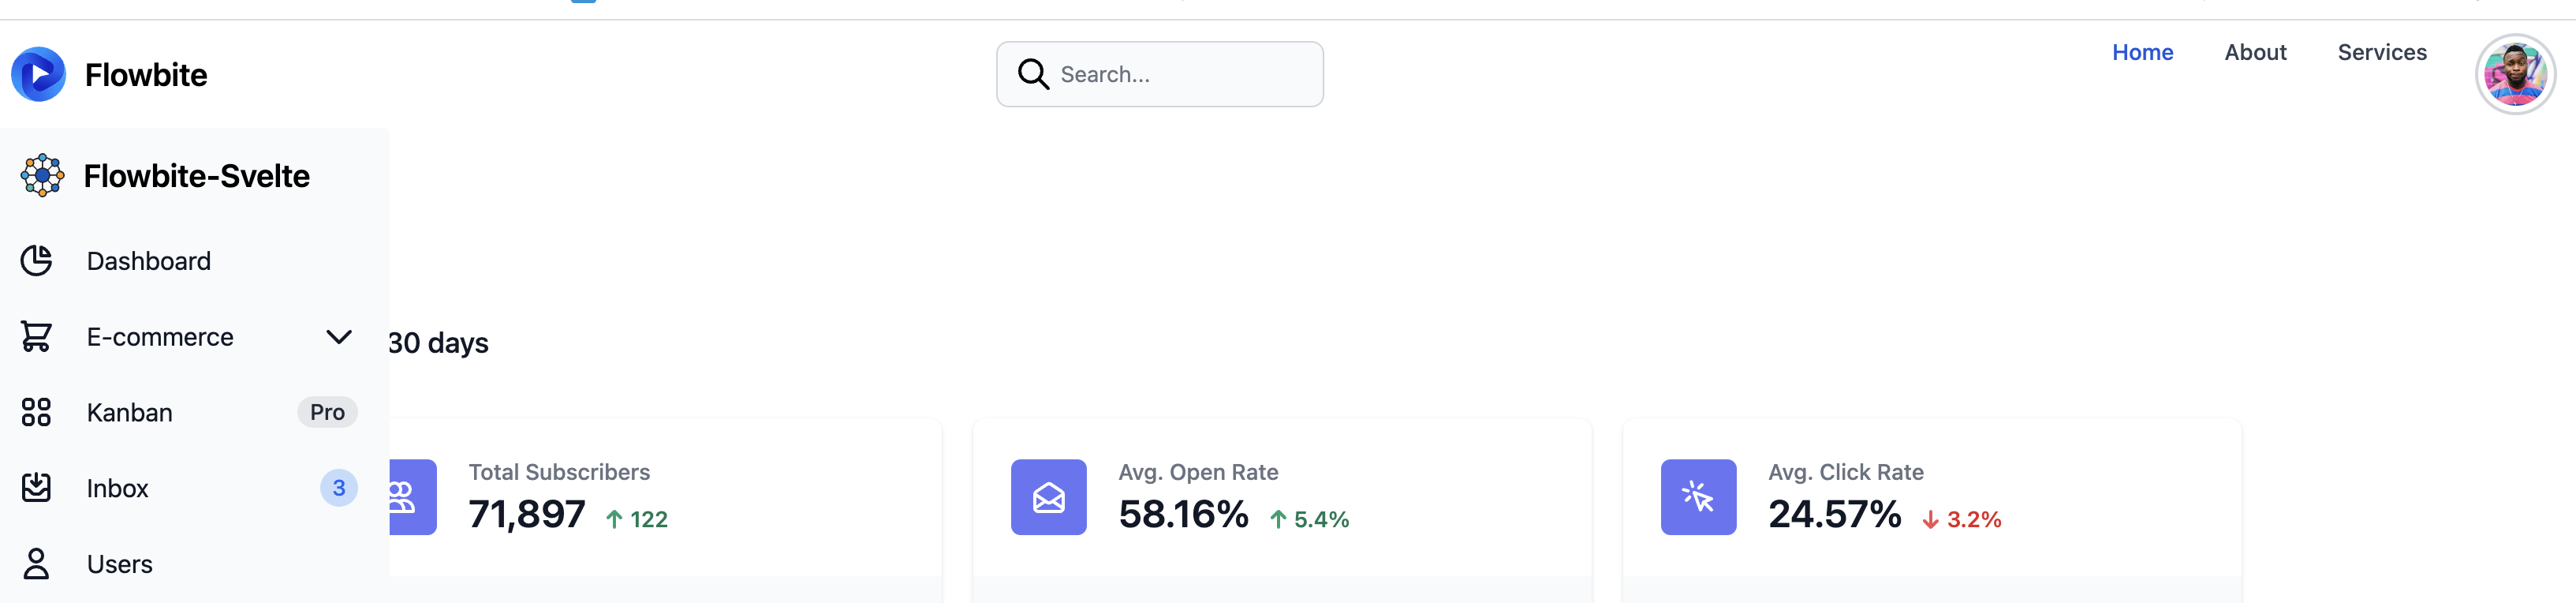Click the envelope icon on Avg. Open Rate
The width and height of the screenshot is (2576, 603).
[1048, 497]
